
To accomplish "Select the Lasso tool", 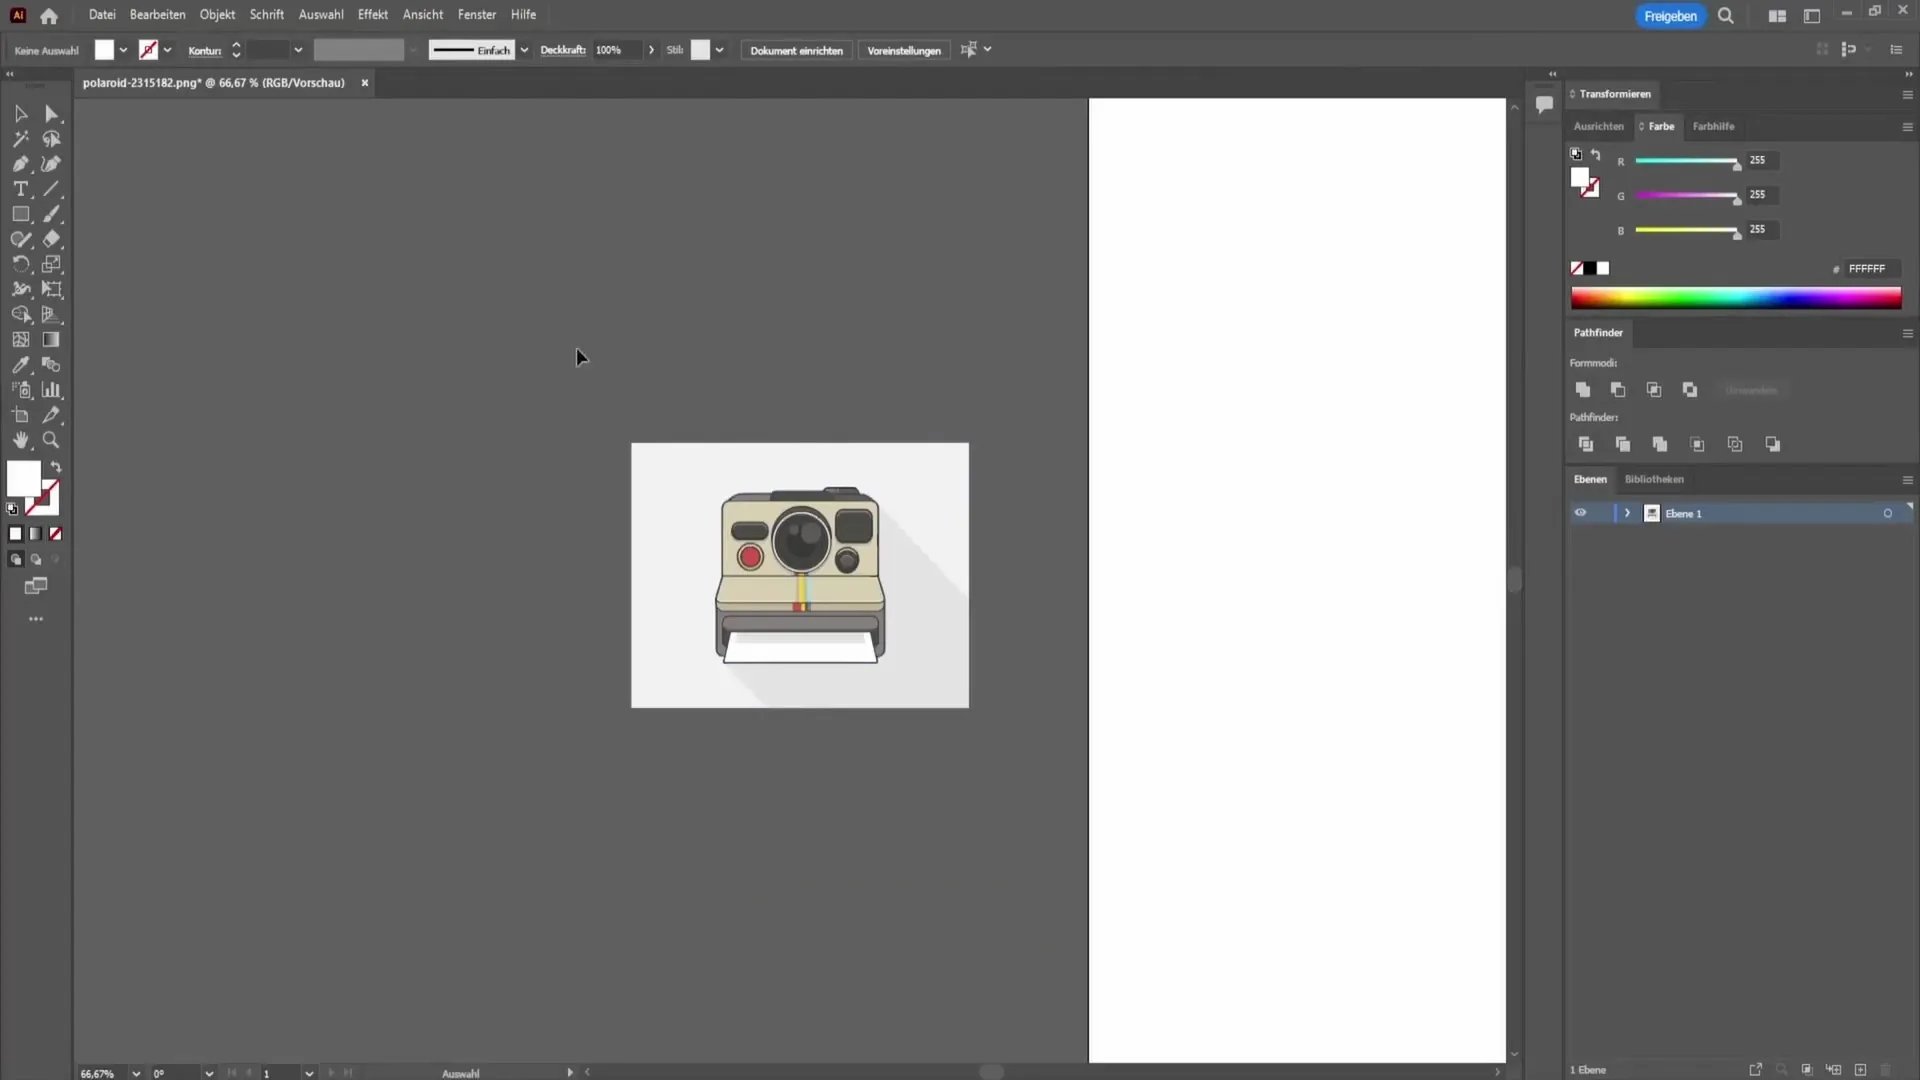I will click(52, 139).
